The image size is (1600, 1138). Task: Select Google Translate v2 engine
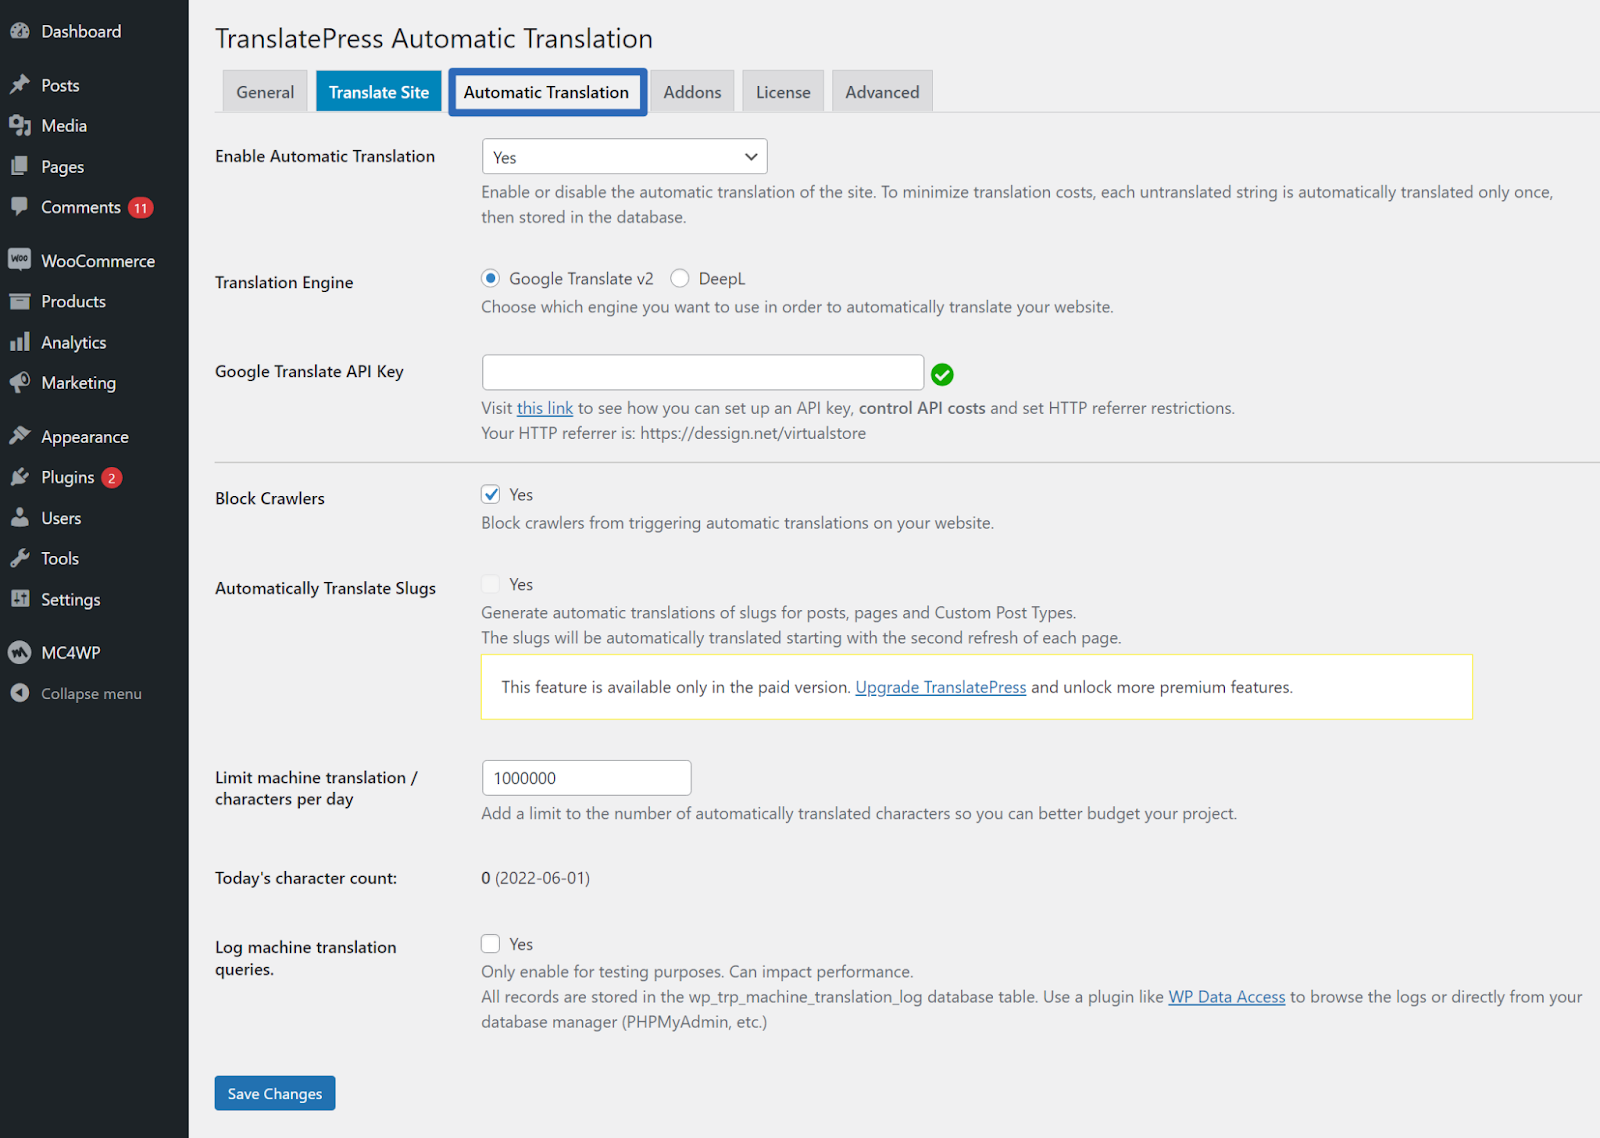[x=490, y=278]
